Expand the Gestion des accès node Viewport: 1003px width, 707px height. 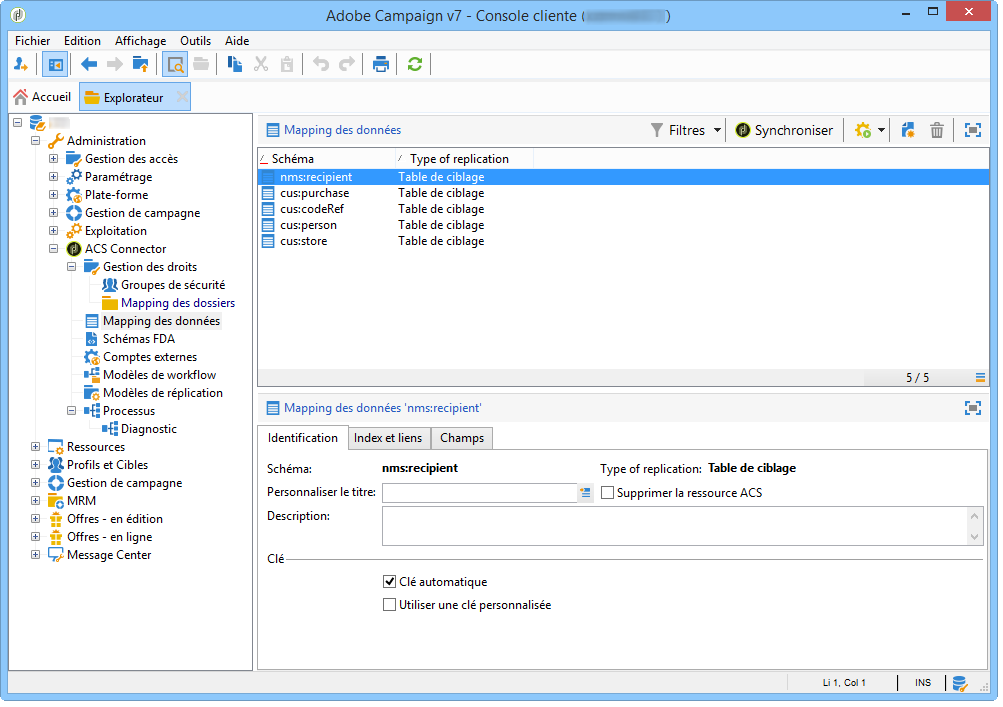pos(54,159)
